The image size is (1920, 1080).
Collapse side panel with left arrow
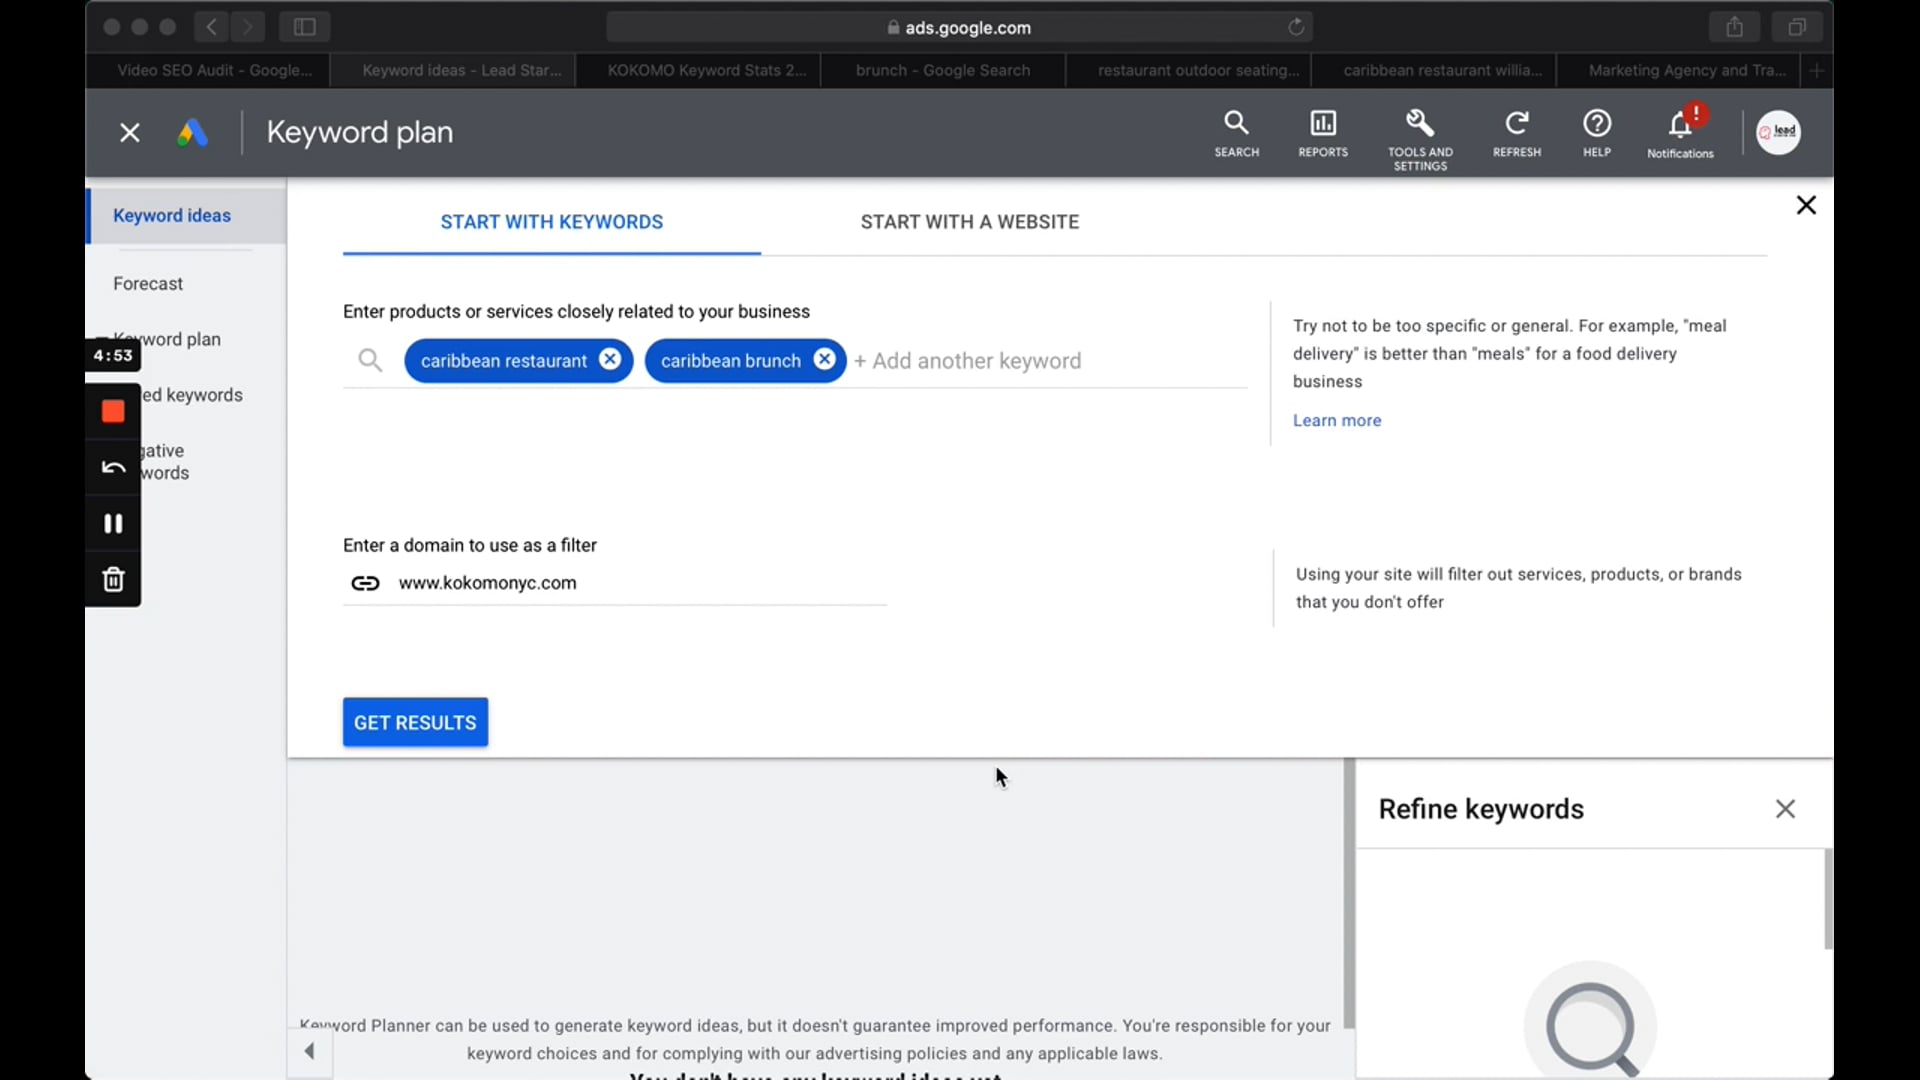coord(310,1051)
